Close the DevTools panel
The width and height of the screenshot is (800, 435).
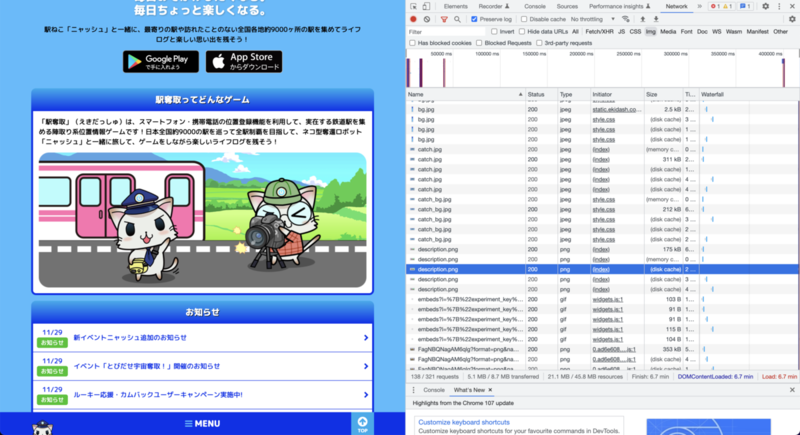point(792,6)
